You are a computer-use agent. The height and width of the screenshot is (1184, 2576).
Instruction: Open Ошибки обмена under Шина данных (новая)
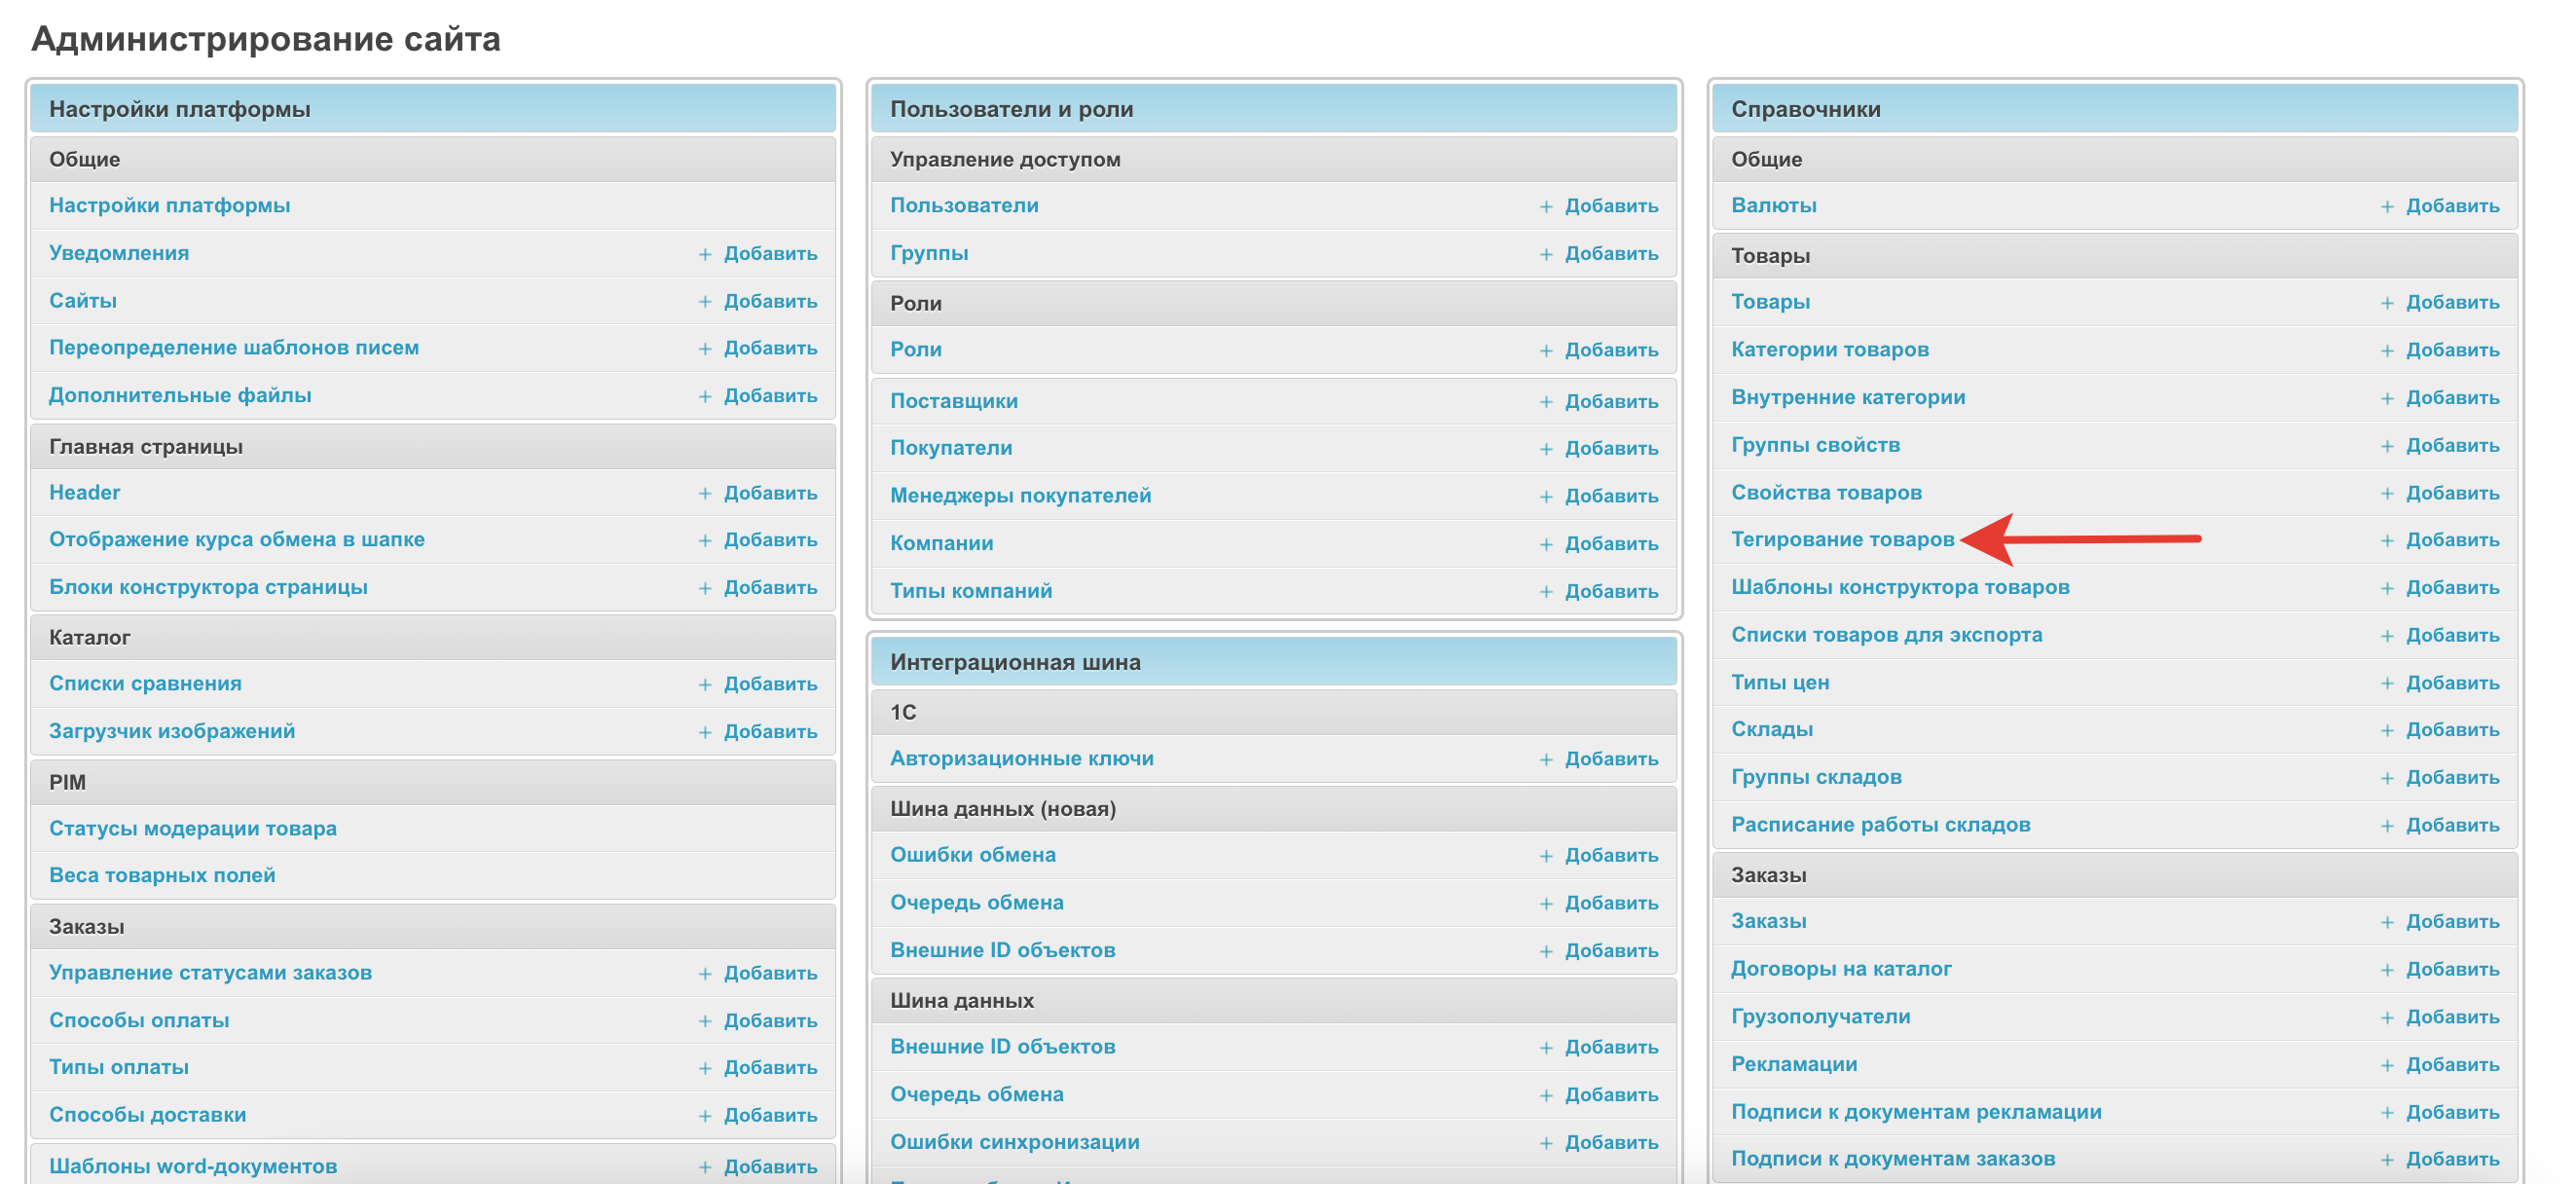(x=972, y=855)
